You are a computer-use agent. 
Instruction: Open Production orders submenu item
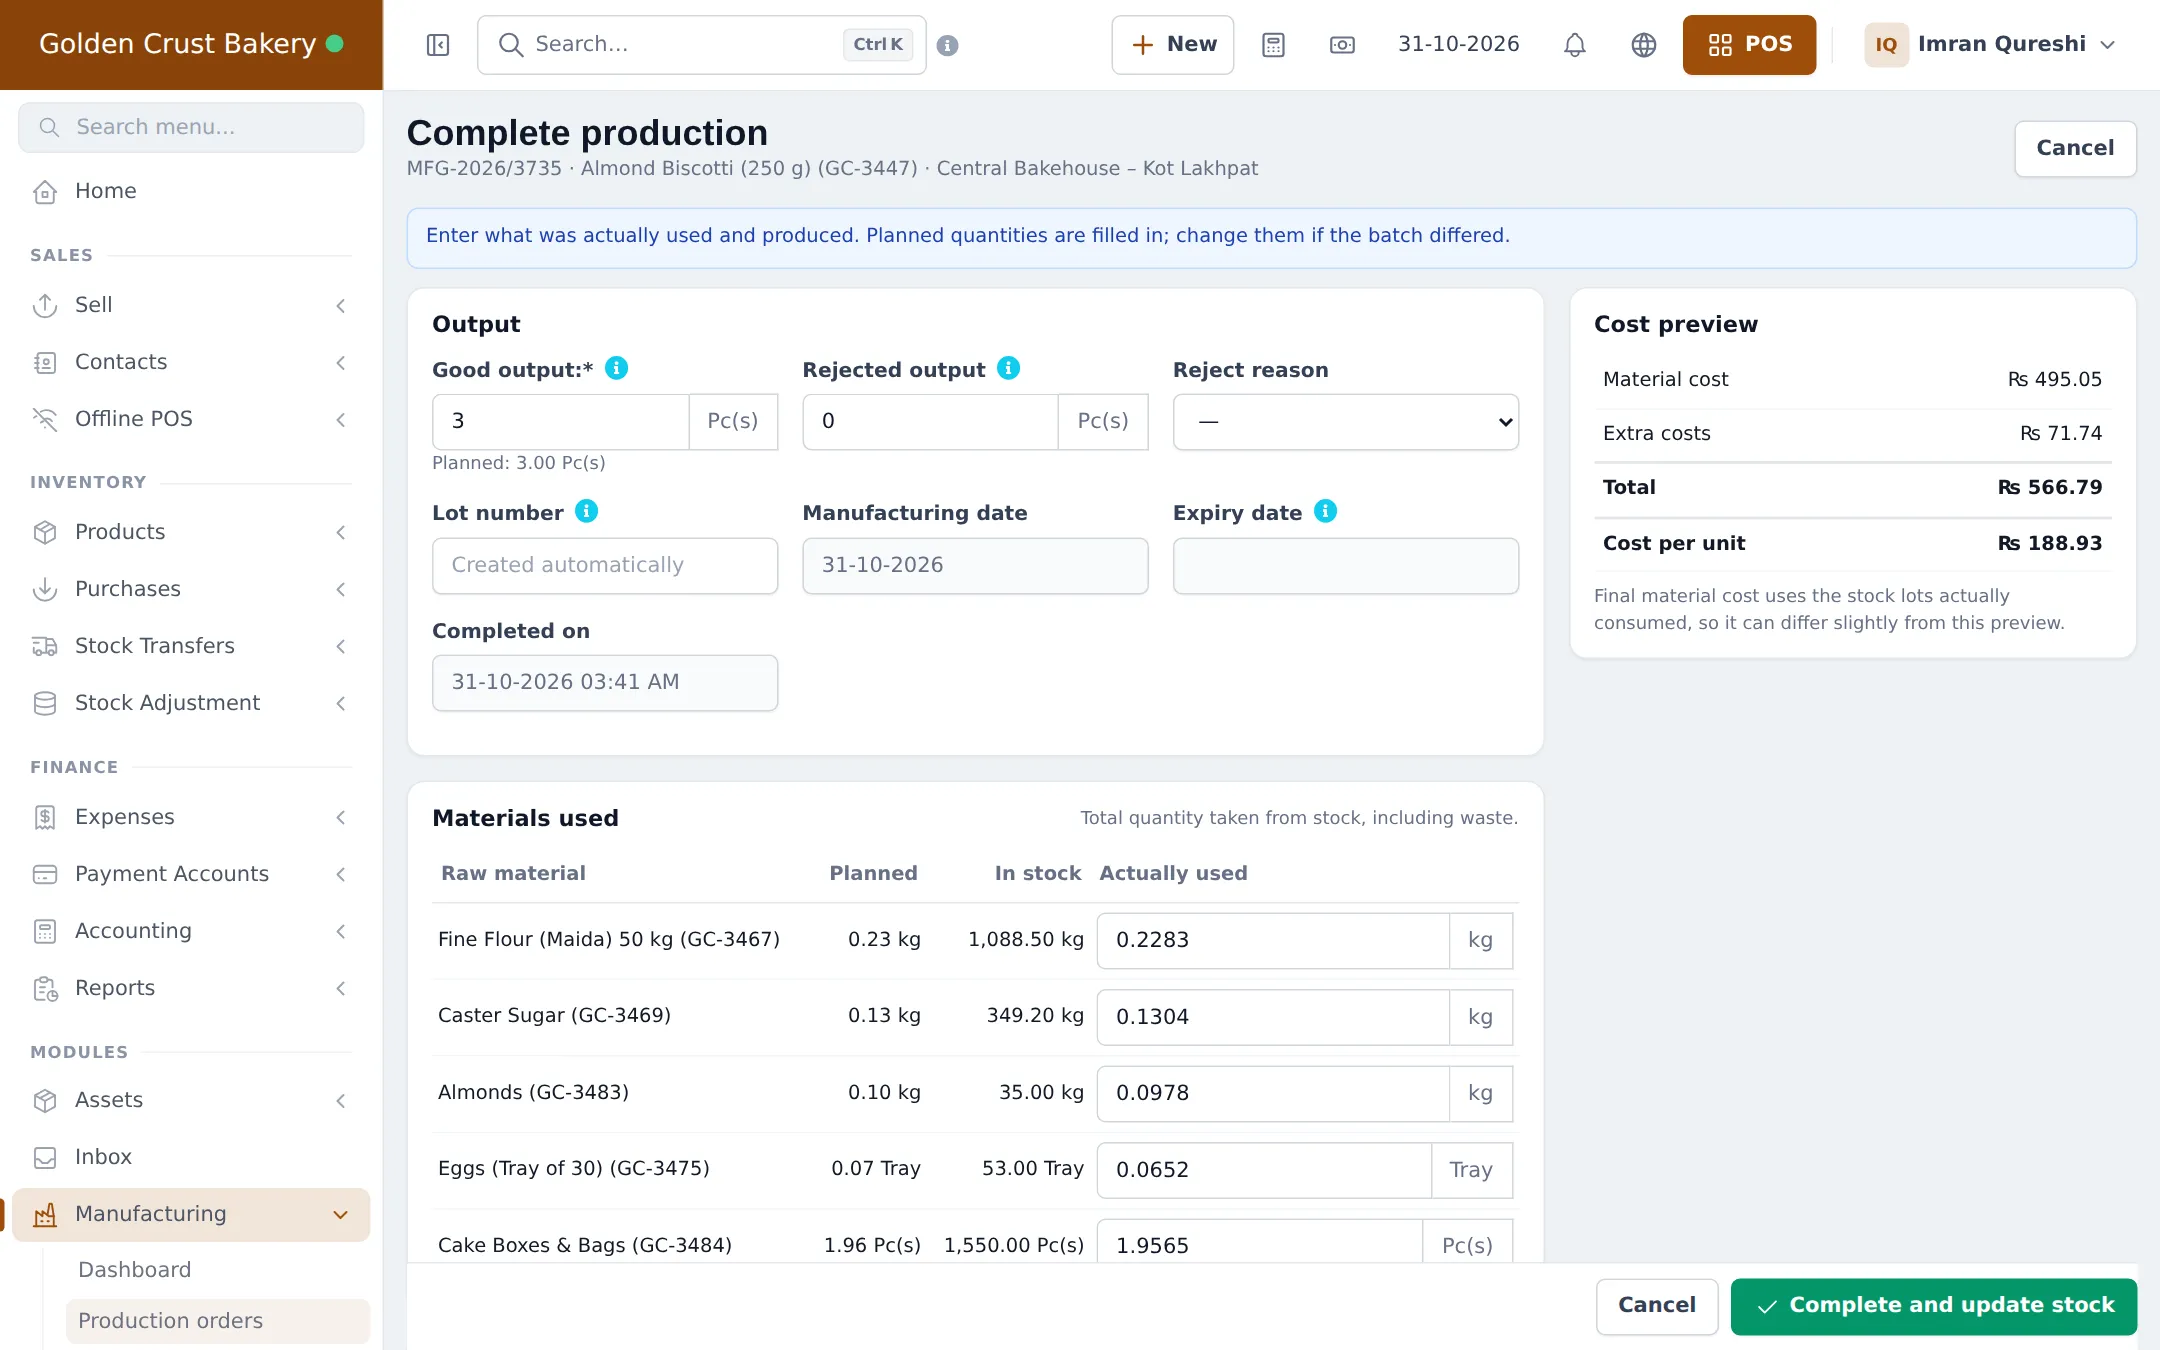click(x=217, y=1321)
